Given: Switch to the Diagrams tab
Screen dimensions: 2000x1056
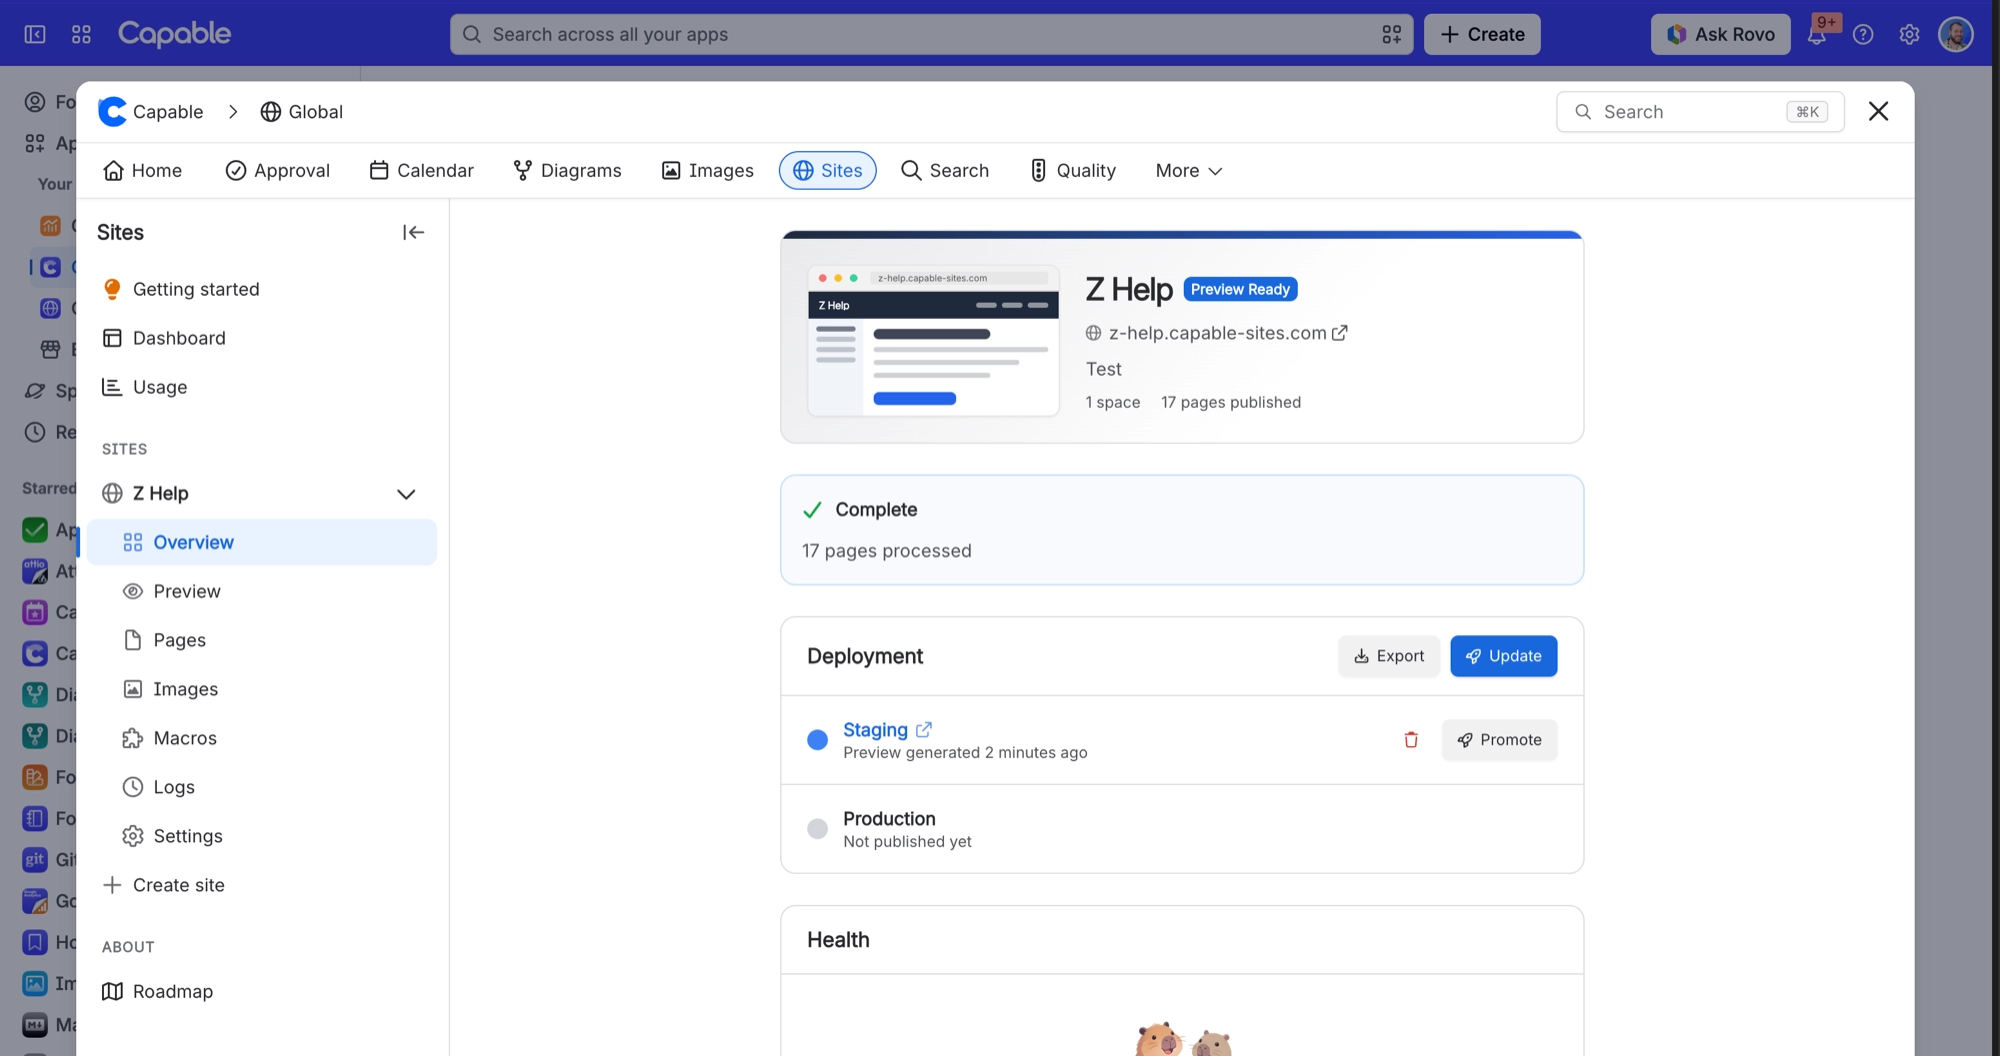Looking at the screenshot, I should pyautogui.click(x=567, y=171).
